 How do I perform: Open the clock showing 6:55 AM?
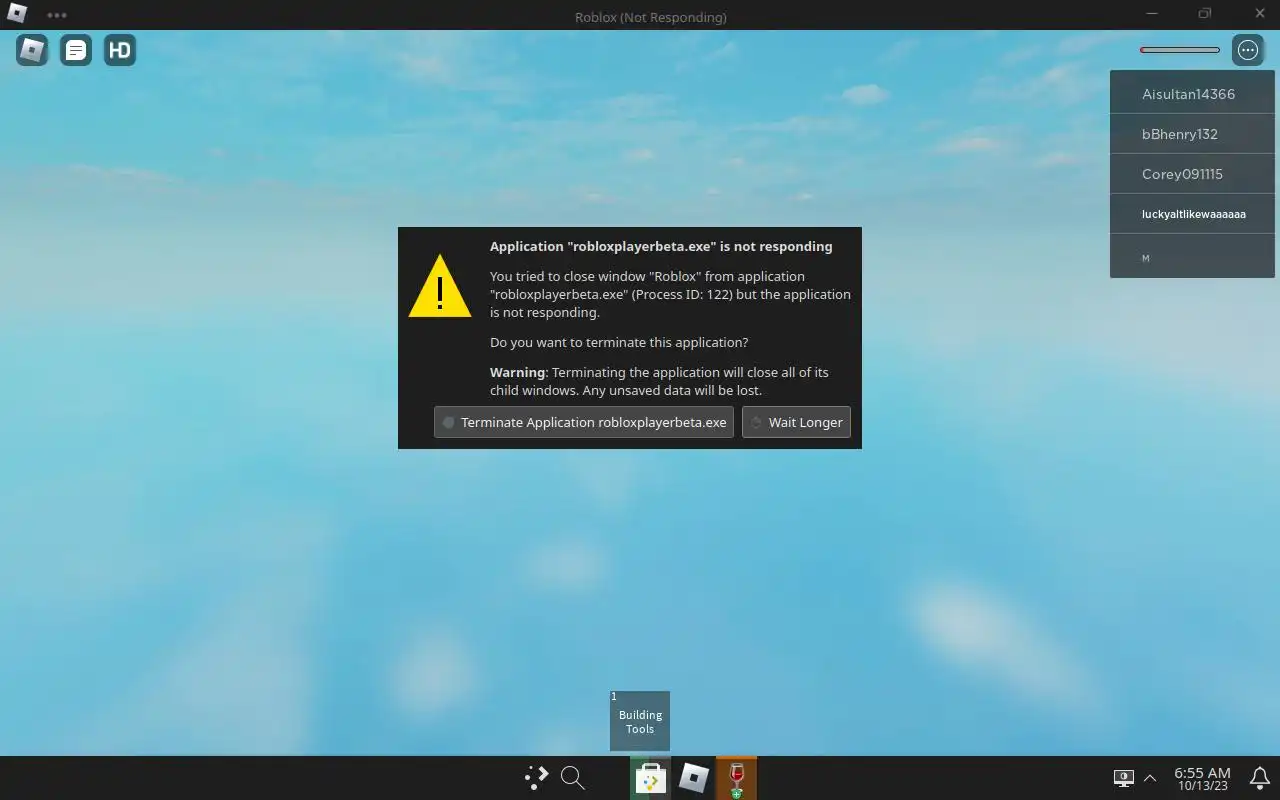(x=1202, y=779)
